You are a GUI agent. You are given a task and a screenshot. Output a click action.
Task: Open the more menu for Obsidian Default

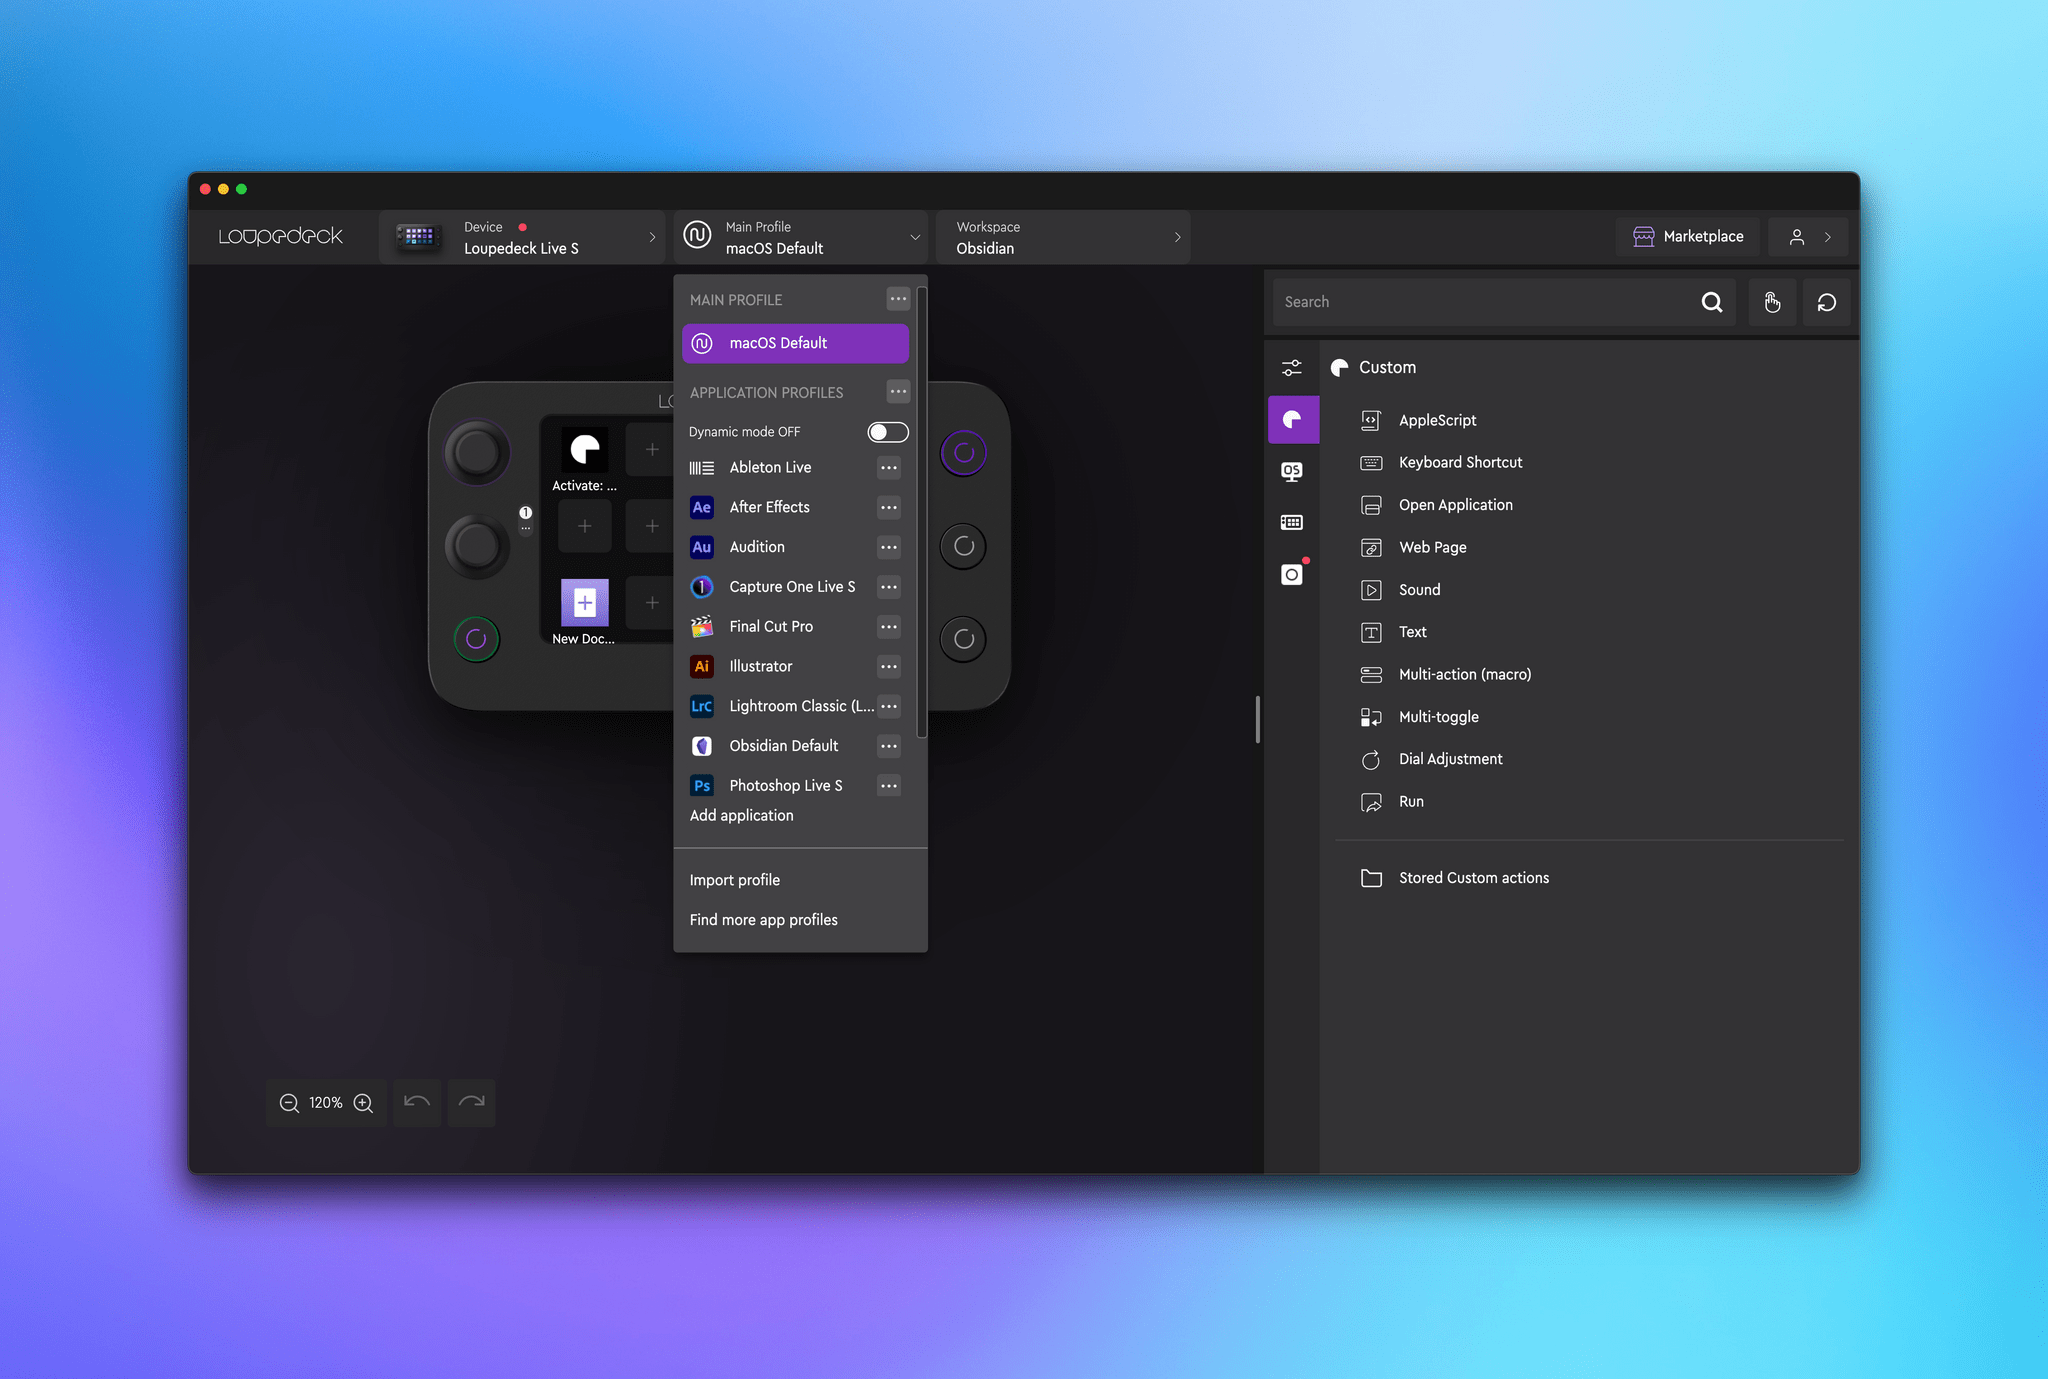tap(888, 746)
